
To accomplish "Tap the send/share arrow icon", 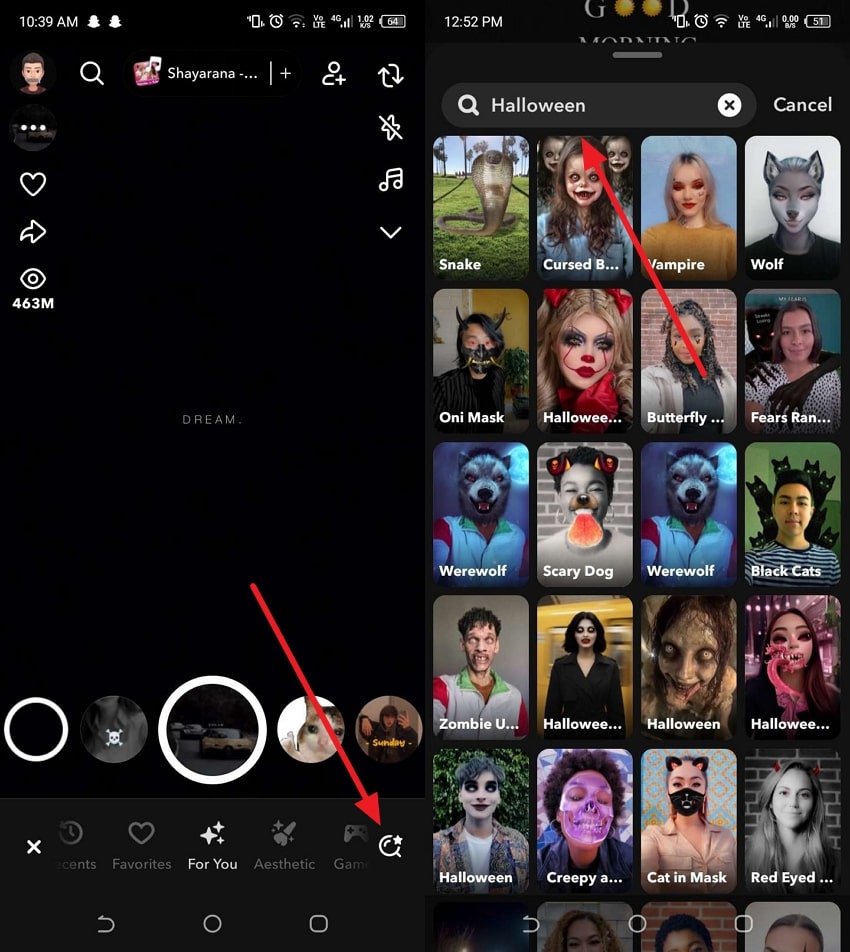I will click(33, 231).
